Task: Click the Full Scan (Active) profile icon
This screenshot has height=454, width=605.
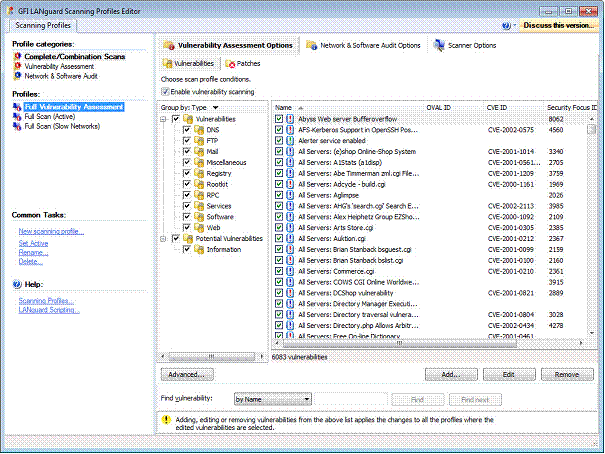Action: click(x=17, y=116)
